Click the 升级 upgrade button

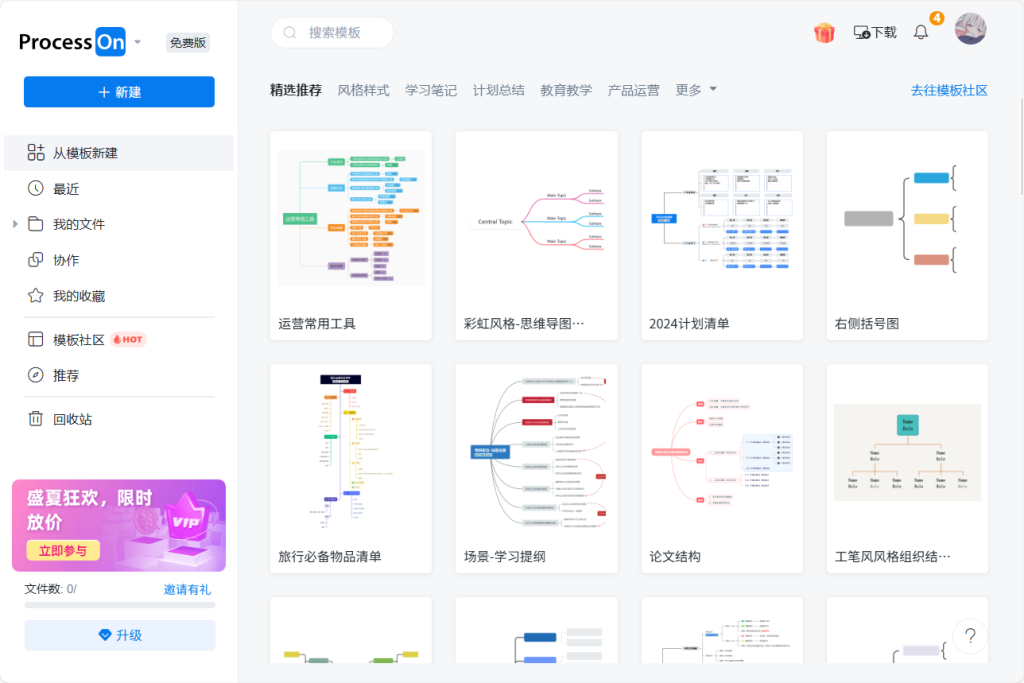pos(120,635)
